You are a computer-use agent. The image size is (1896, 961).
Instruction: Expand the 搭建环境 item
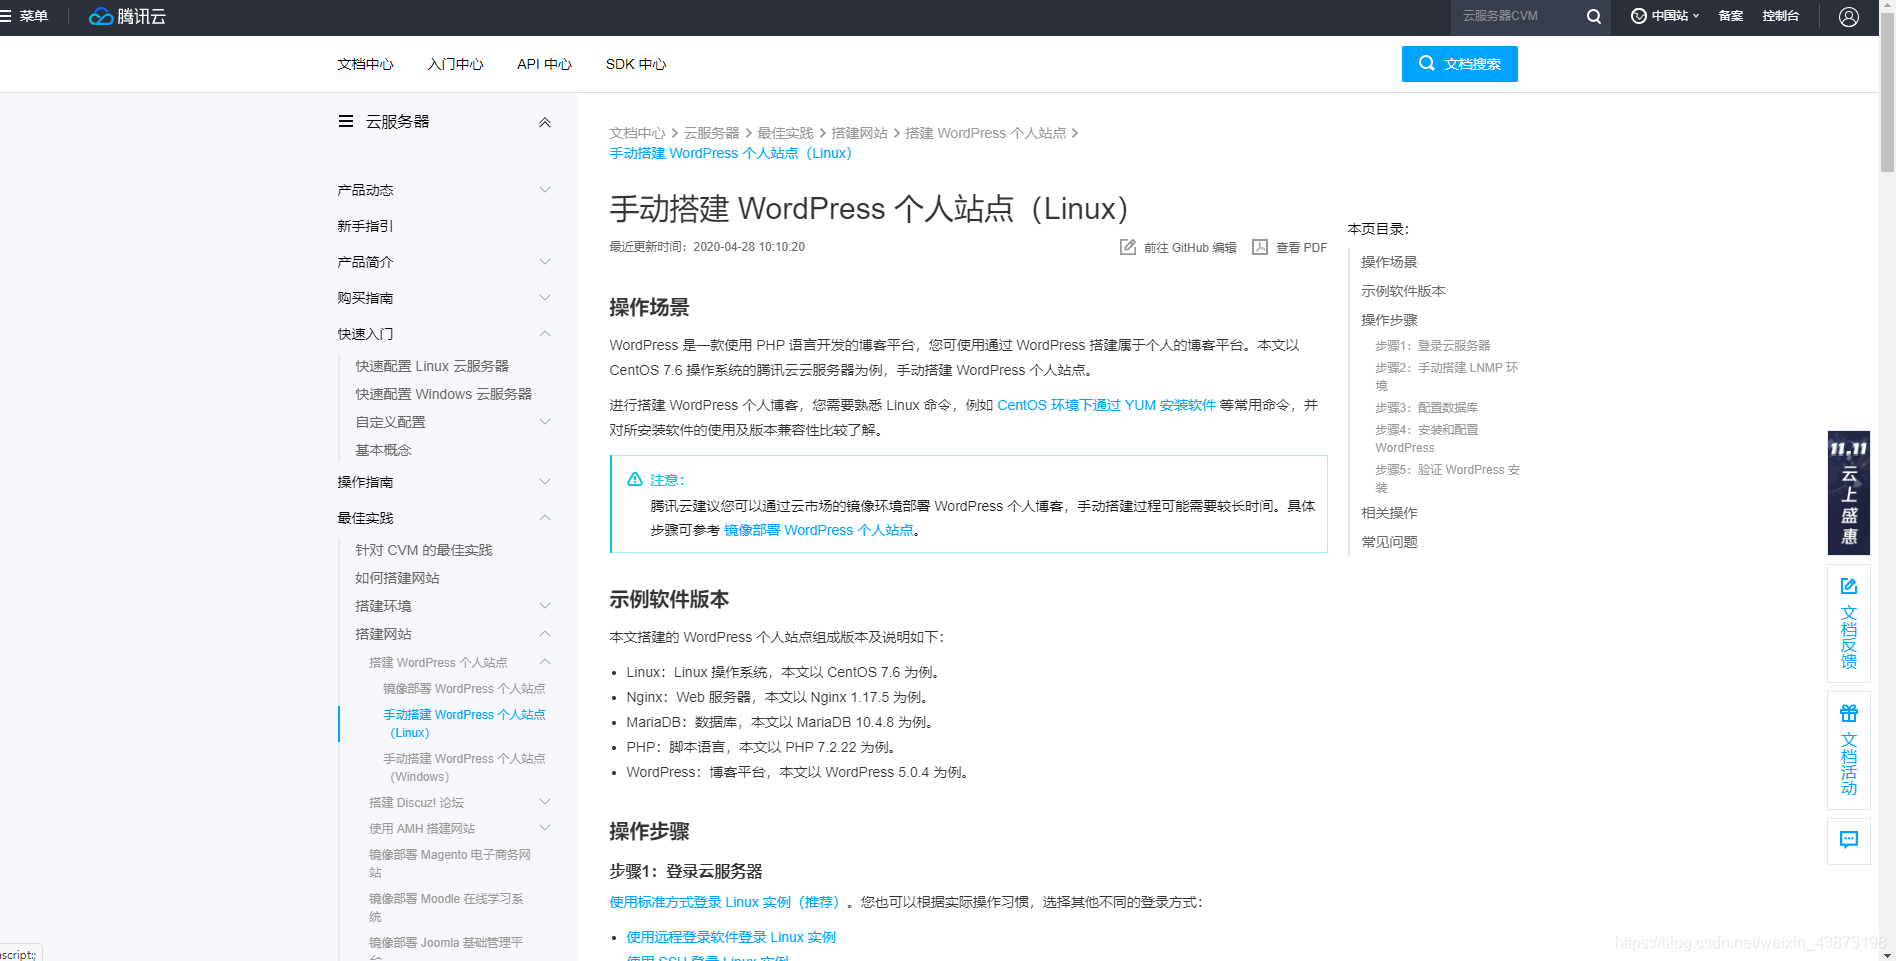tap(545, 605)
